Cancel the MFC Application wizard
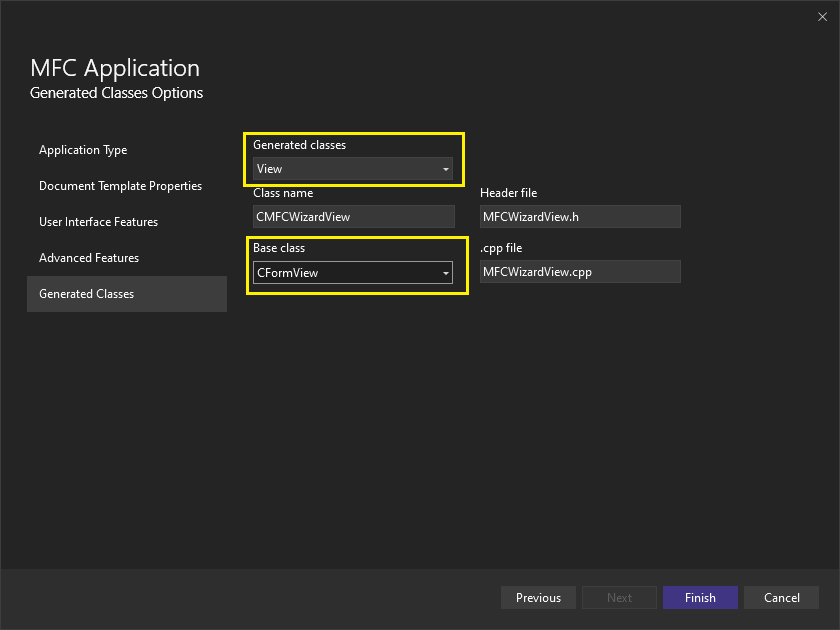The width and height of the screenshot is (840, 630). [x=781, y=597]
